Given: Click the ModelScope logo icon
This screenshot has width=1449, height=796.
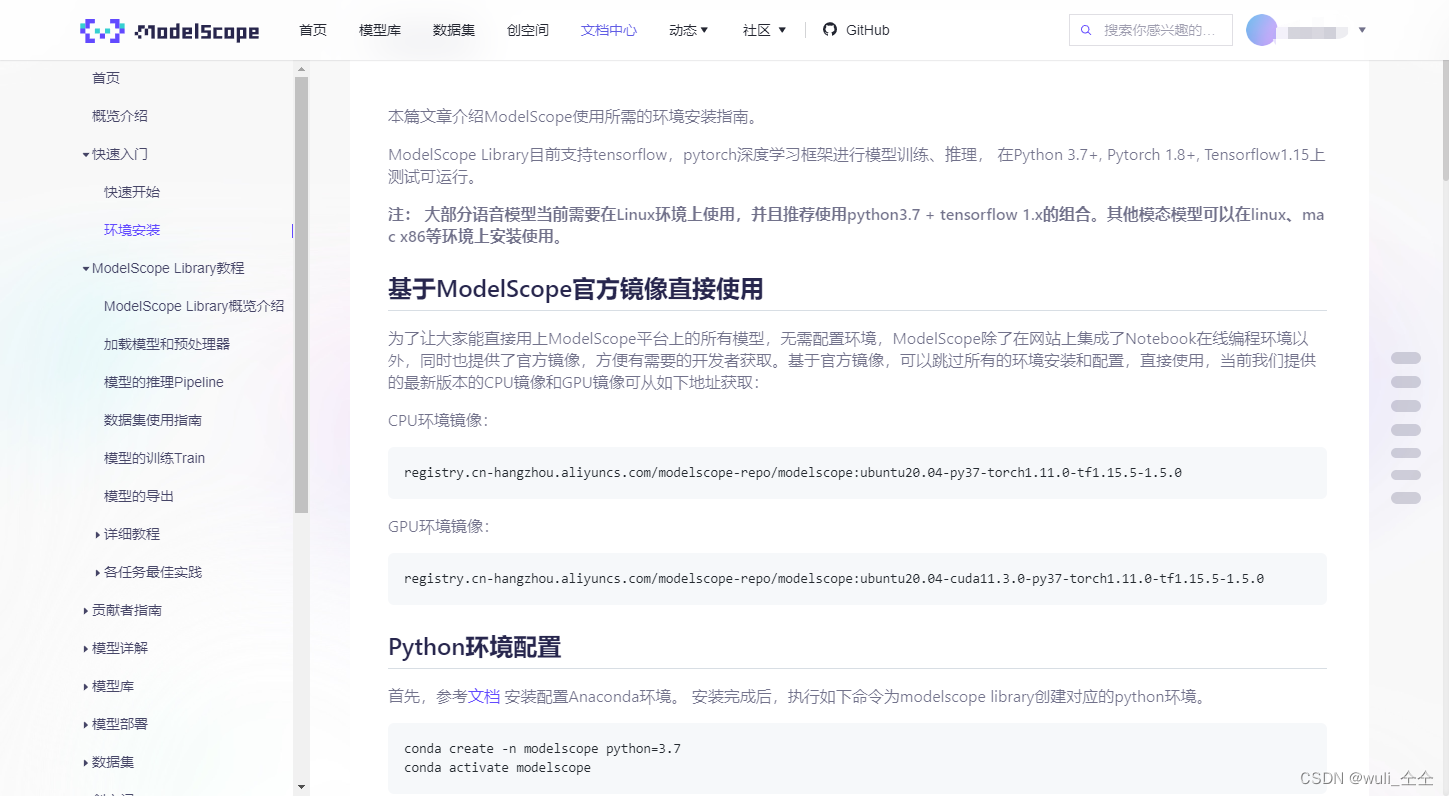Looking at the screenshot, I should click(101, 30).
